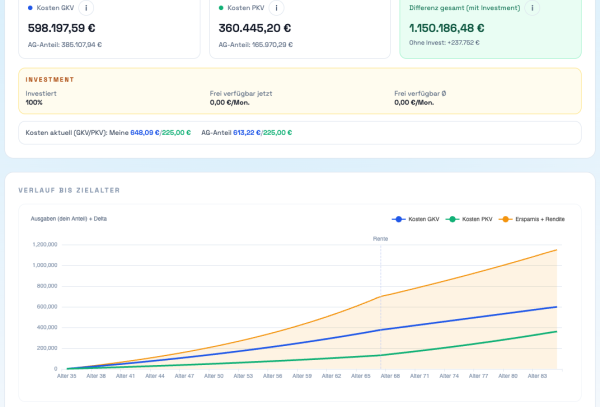Open info icon next to Kosten PKV

pyautogui.click(x=278, y=8)
